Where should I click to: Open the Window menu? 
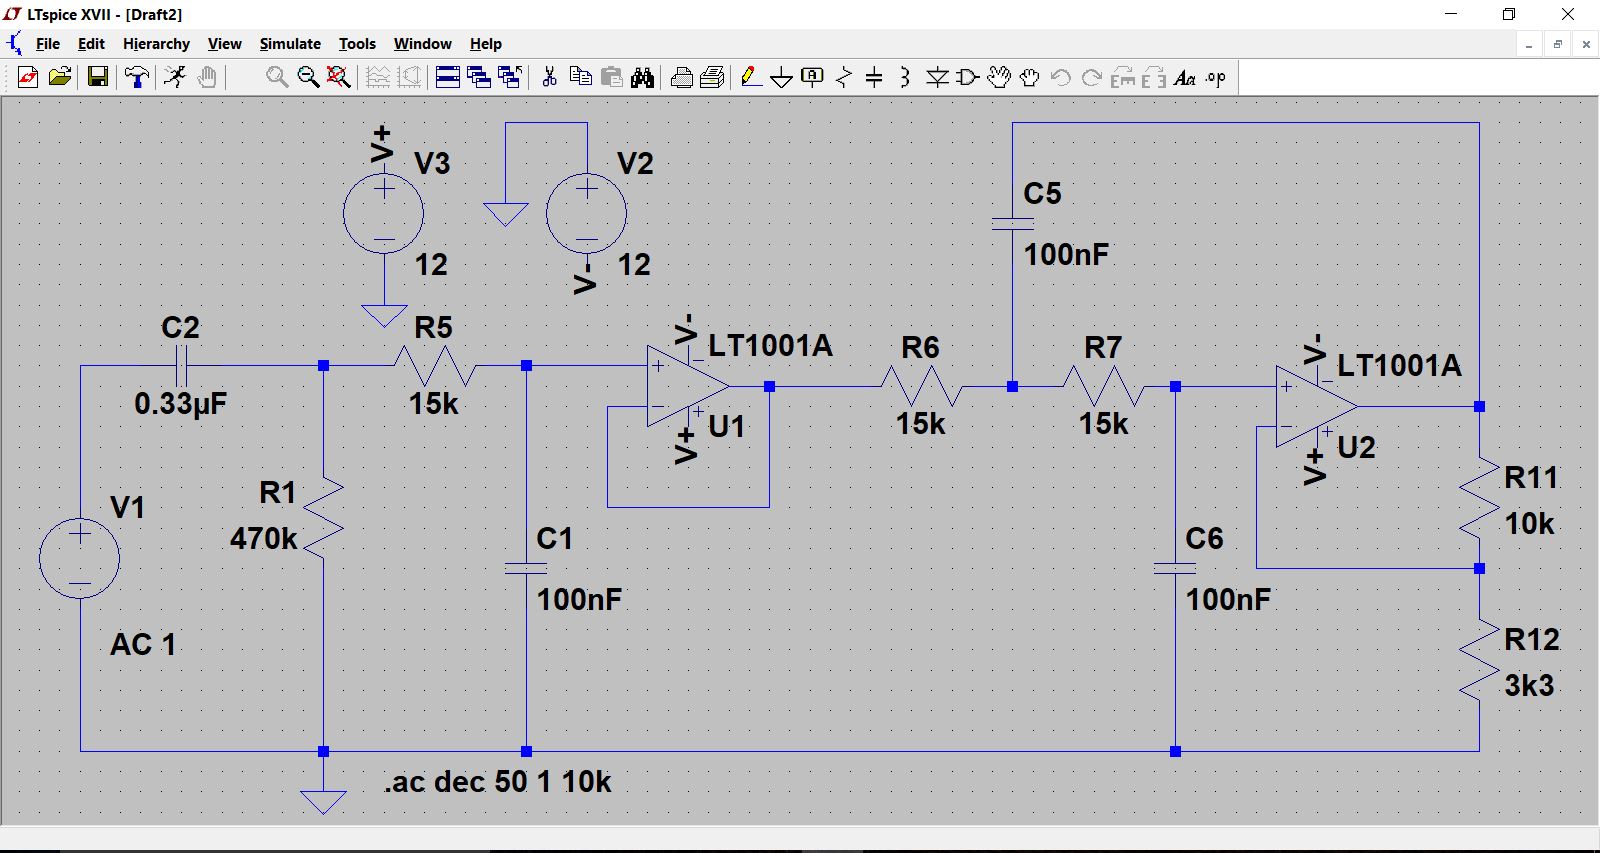pos(422,44)
